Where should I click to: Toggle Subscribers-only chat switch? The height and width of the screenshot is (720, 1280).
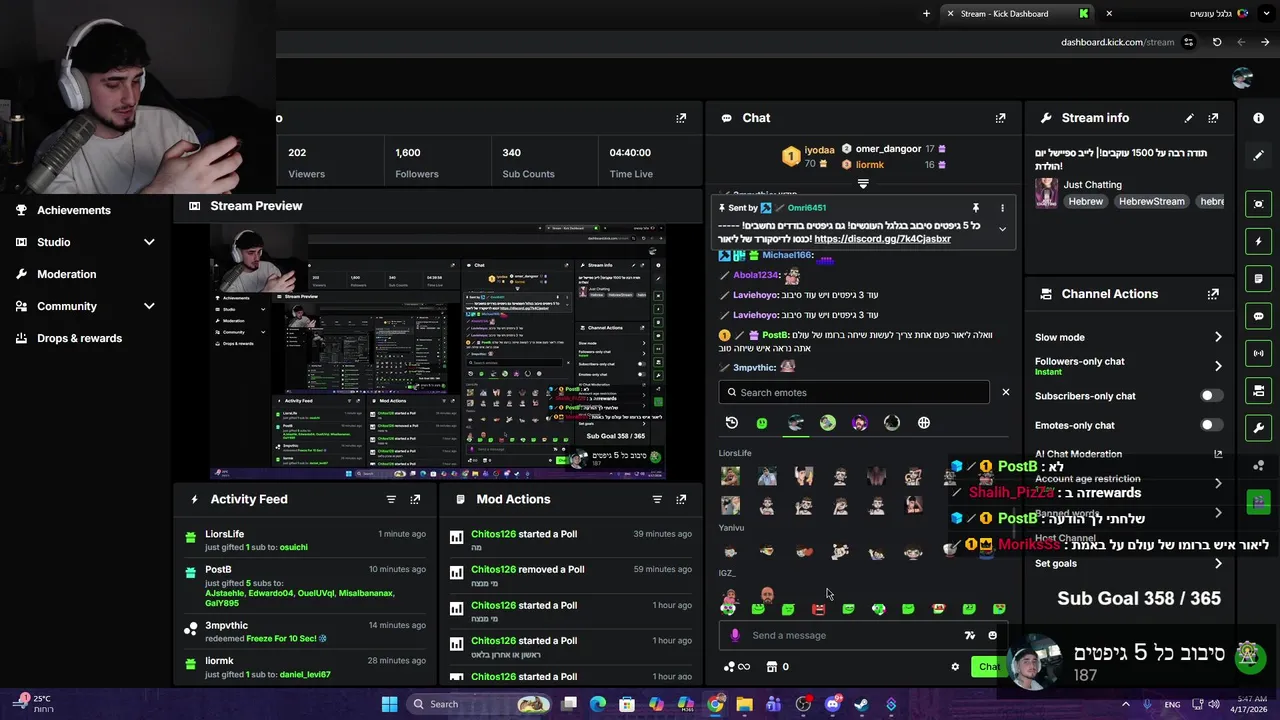pos(1211,396)
